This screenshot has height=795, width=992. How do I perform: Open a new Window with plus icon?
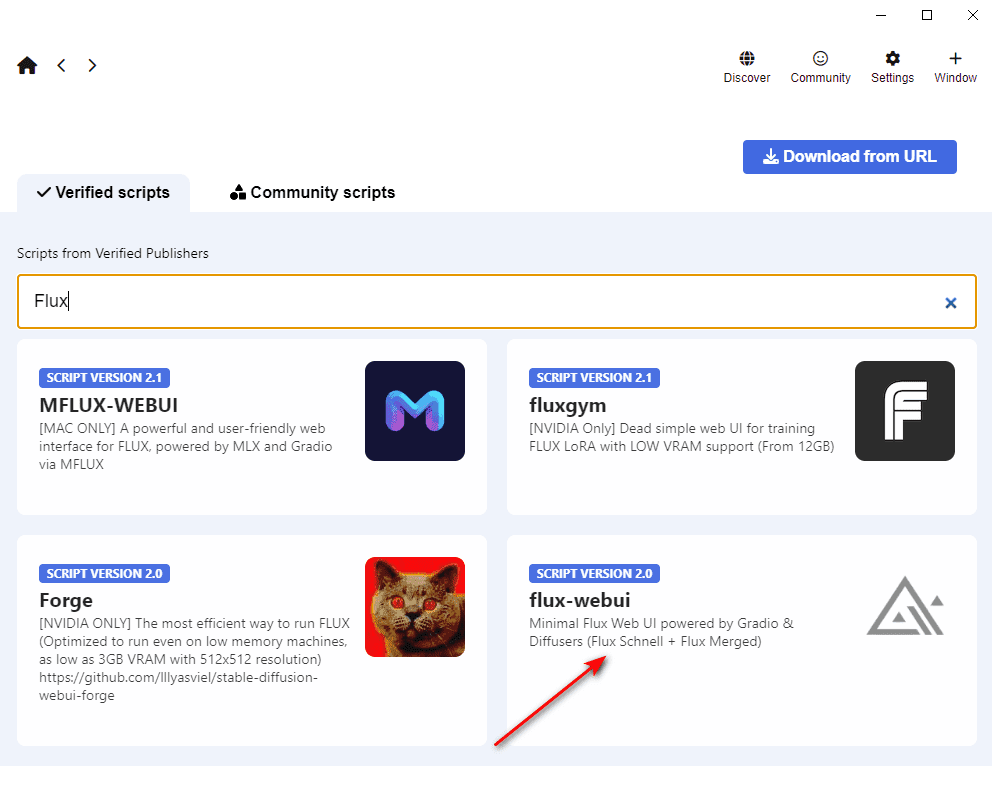(956, 59)
